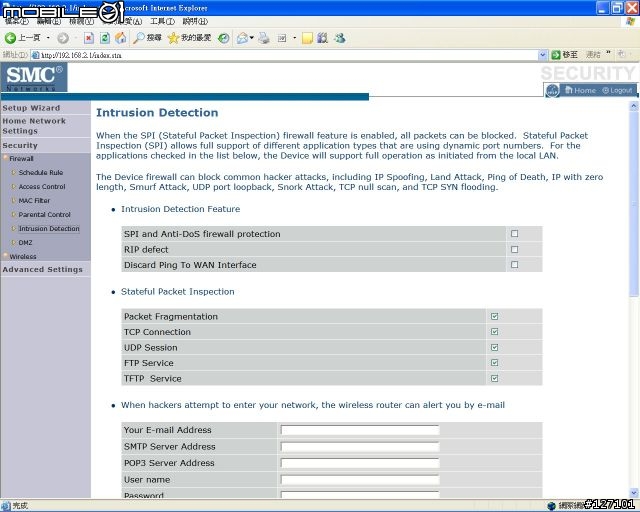Viewport: 640px width, 512px height.
Task: Click the grey Forward arrow icon
Action: 63,38
